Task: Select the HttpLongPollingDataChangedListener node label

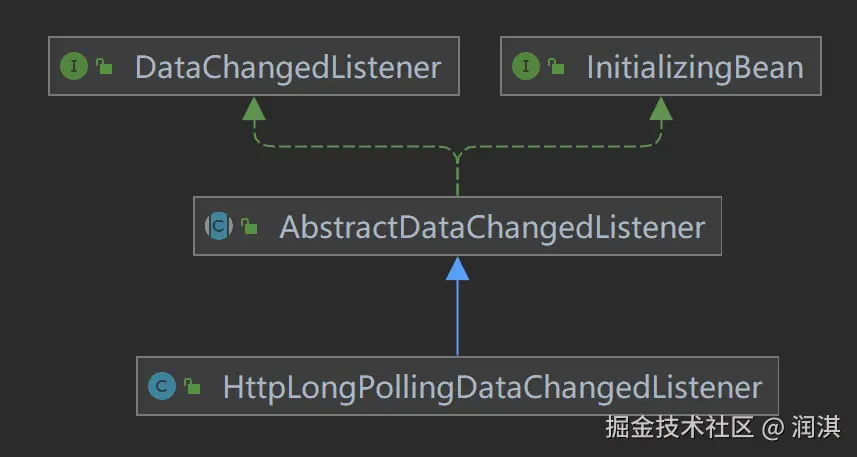Action: pyautogui.click(x=492, y=386)
